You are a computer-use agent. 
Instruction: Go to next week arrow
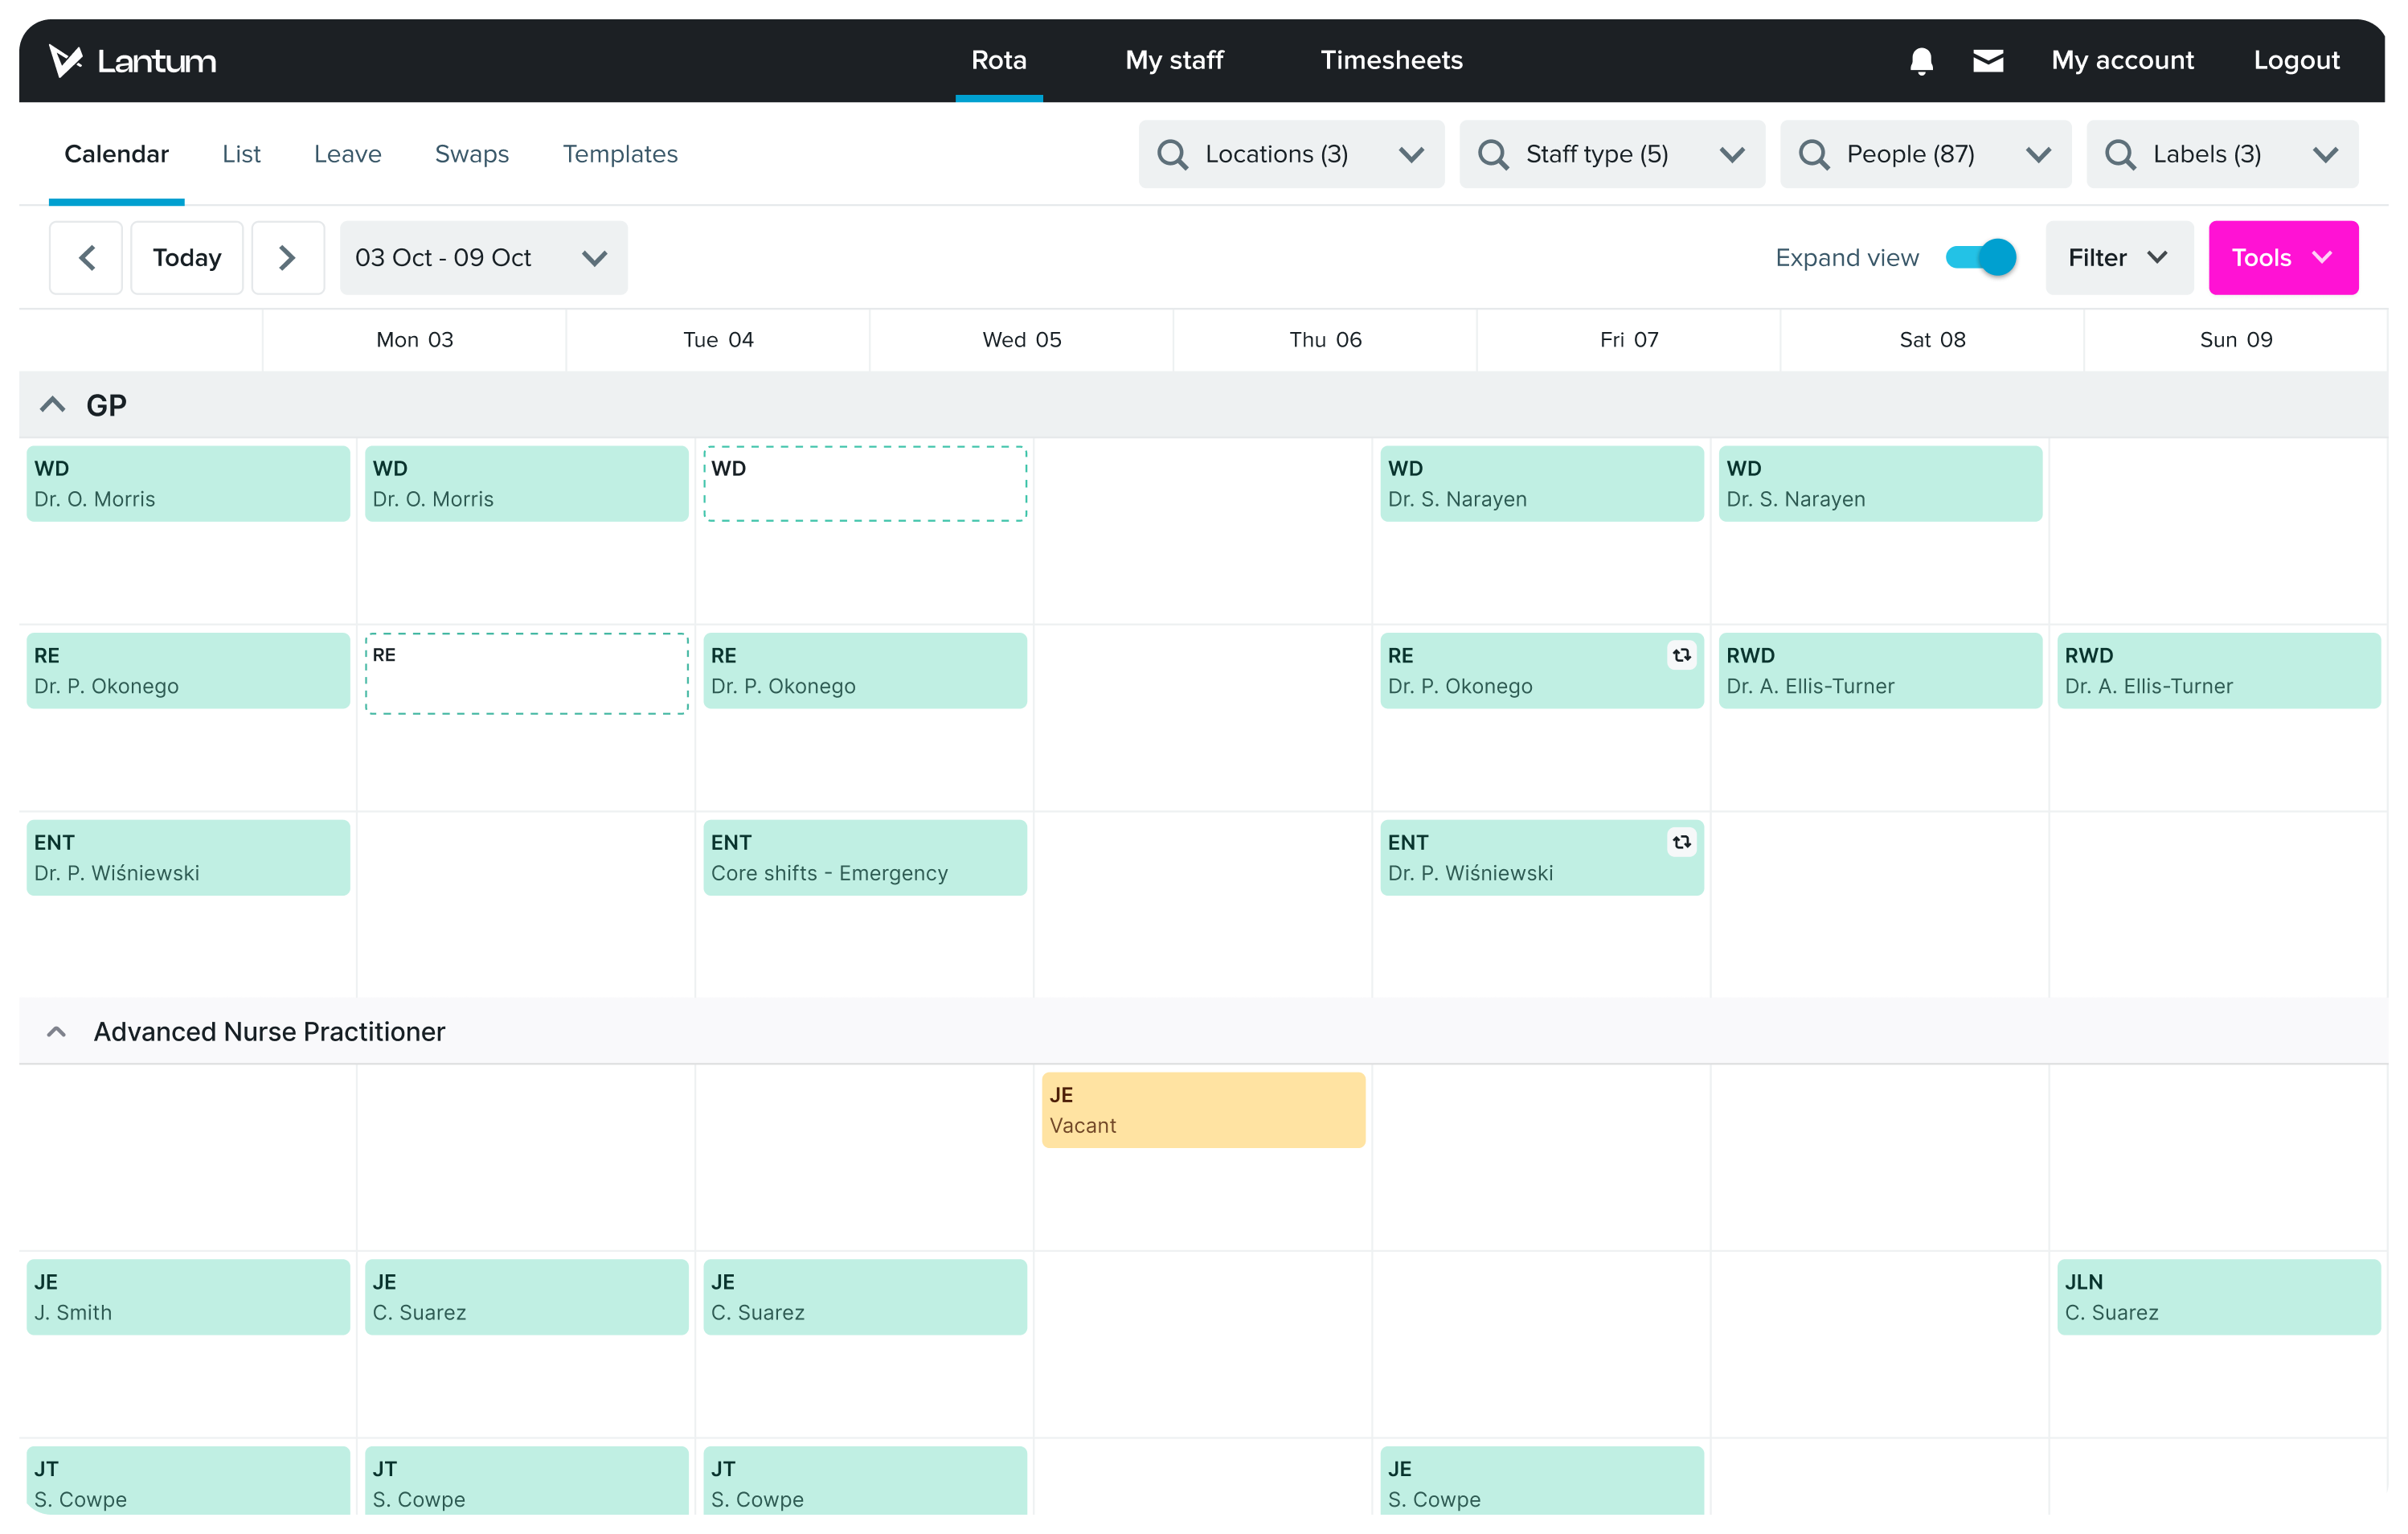[287, 258]
